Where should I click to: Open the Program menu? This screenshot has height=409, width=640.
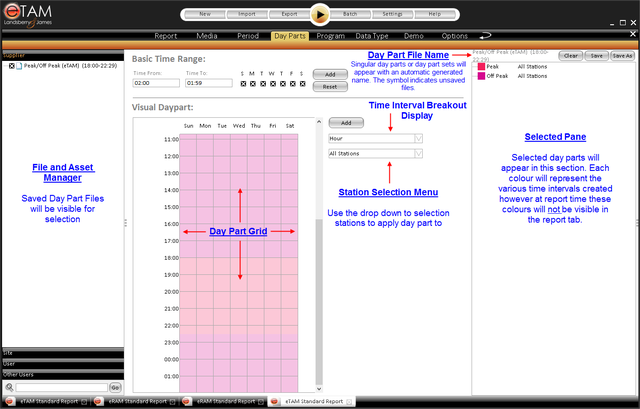pyautogui.click(x=330, y=36)
